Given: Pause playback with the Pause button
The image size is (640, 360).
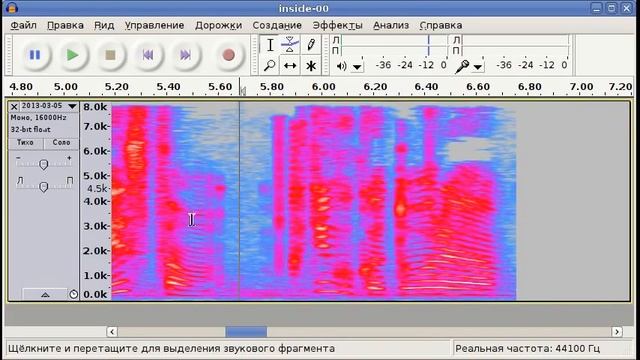Looking at the screenshot, I should point(35,55).
